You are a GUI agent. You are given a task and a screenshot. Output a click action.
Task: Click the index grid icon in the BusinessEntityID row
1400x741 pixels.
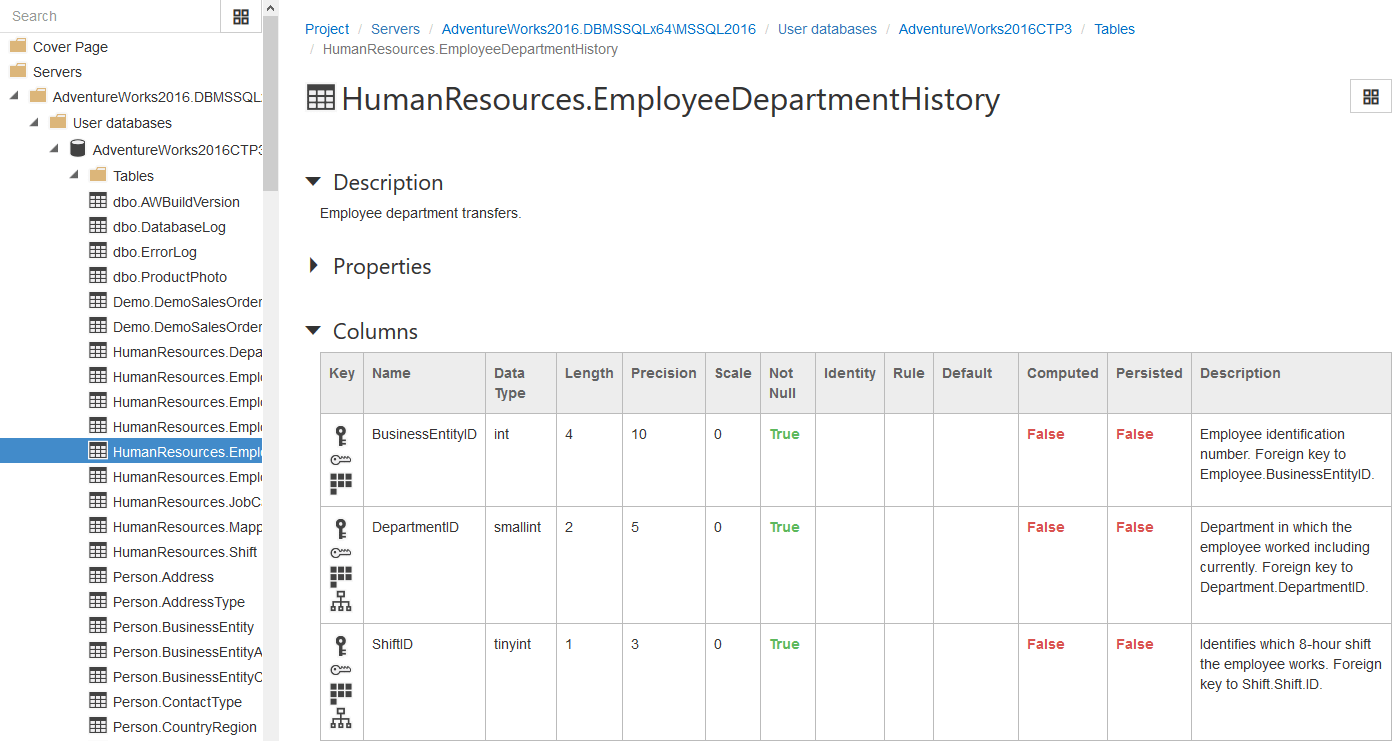tap(341, 484)
